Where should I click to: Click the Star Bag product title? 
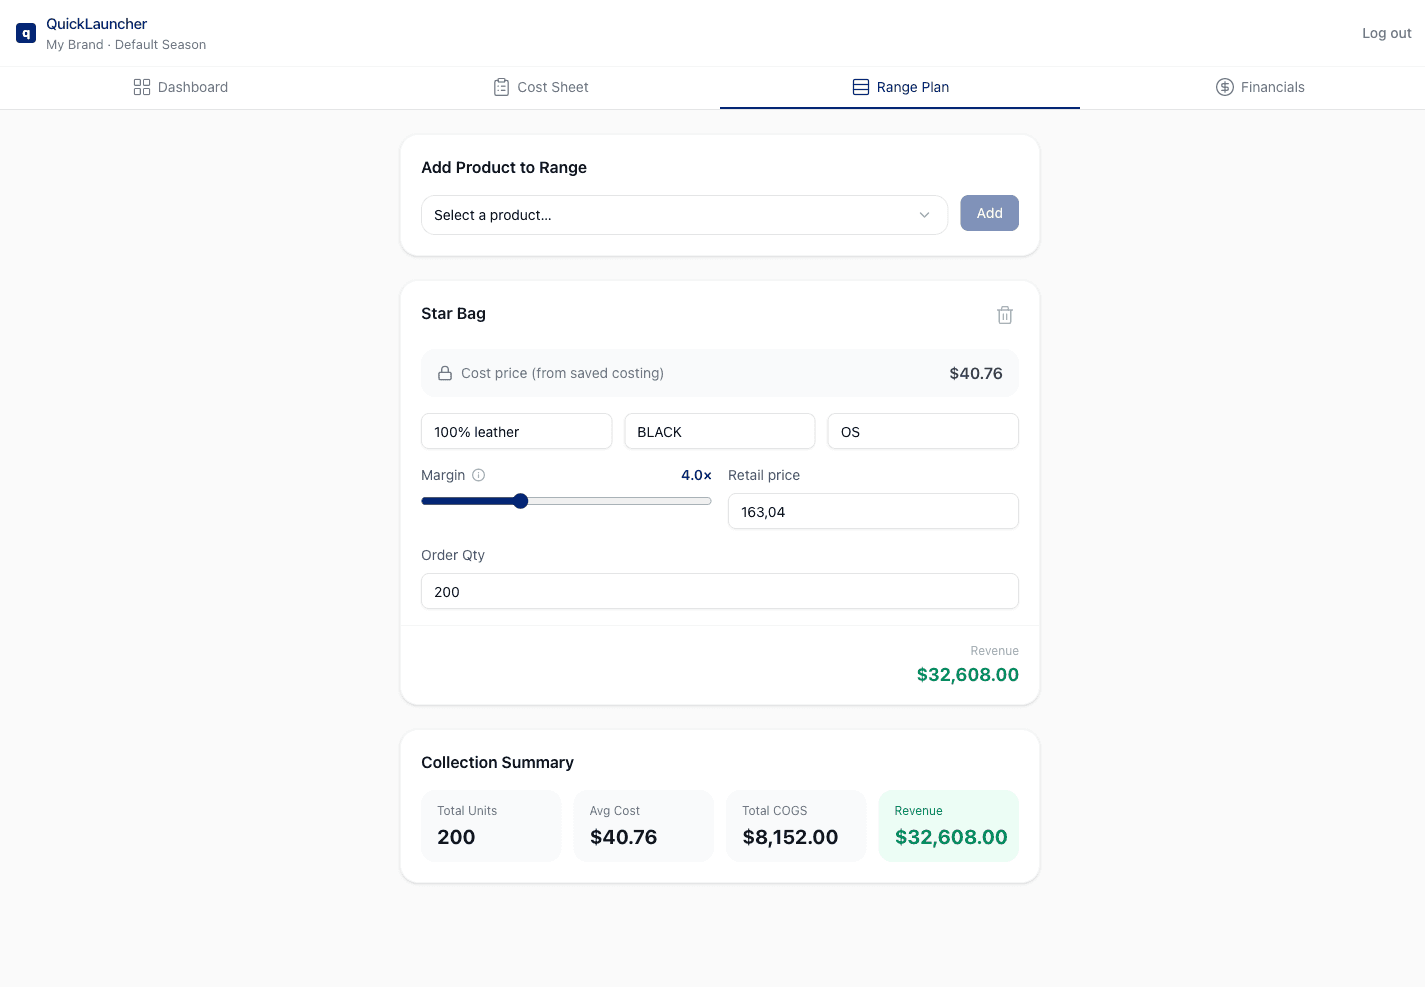(x=453, y=313)
